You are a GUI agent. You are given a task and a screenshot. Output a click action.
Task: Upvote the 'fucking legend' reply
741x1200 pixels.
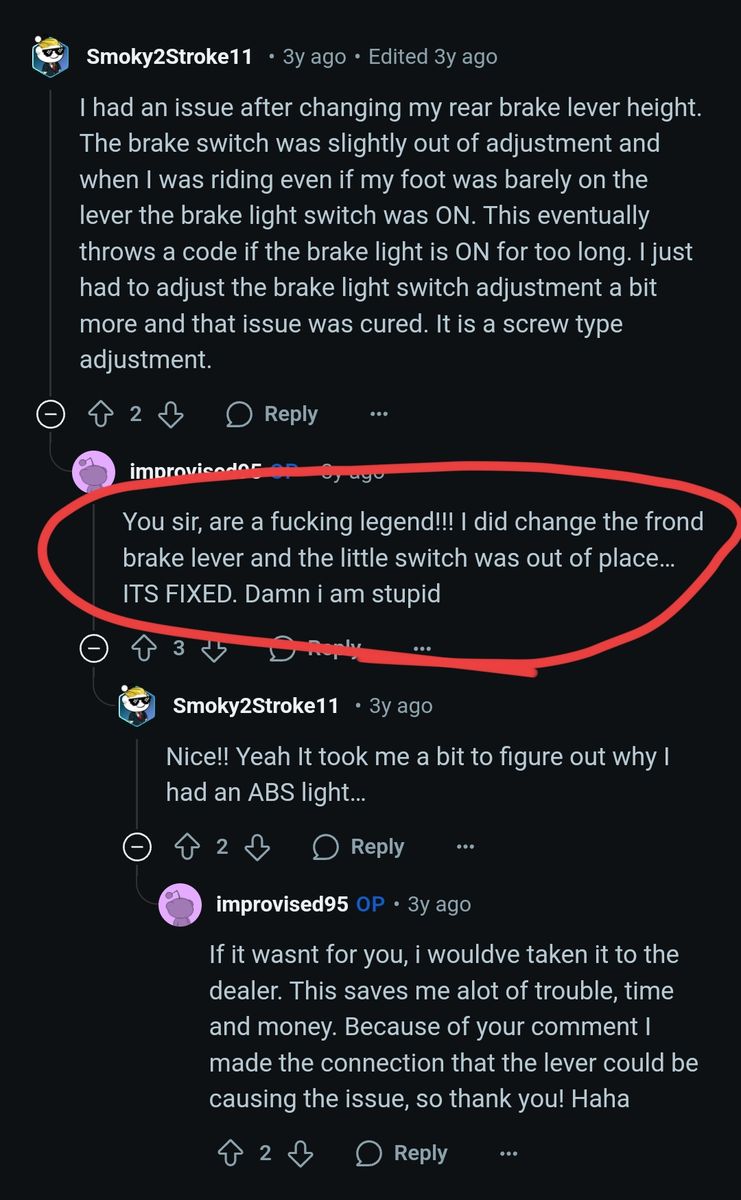[145, 648]
